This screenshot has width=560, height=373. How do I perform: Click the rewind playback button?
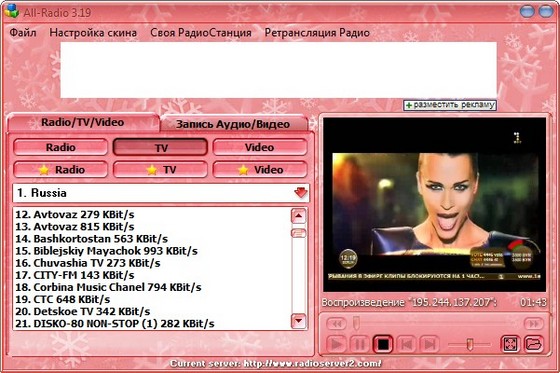[x=336, y=324]
